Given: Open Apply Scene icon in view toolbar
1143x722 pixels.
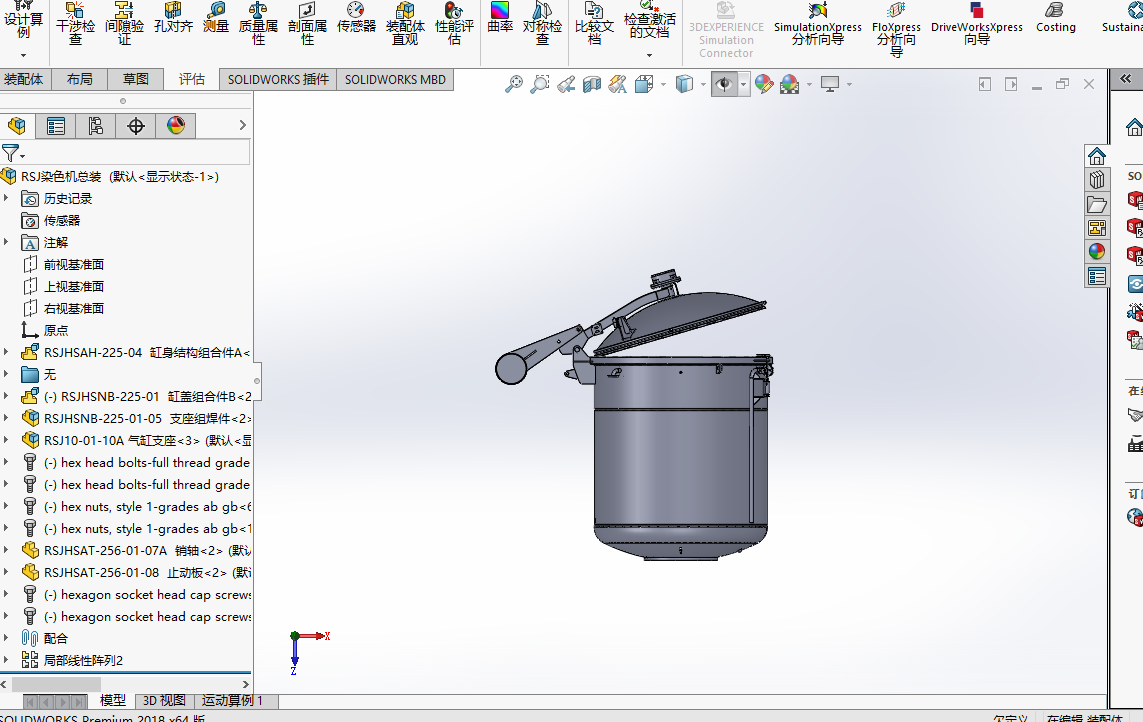Looking at the screenshot, I should pos(789,85).
